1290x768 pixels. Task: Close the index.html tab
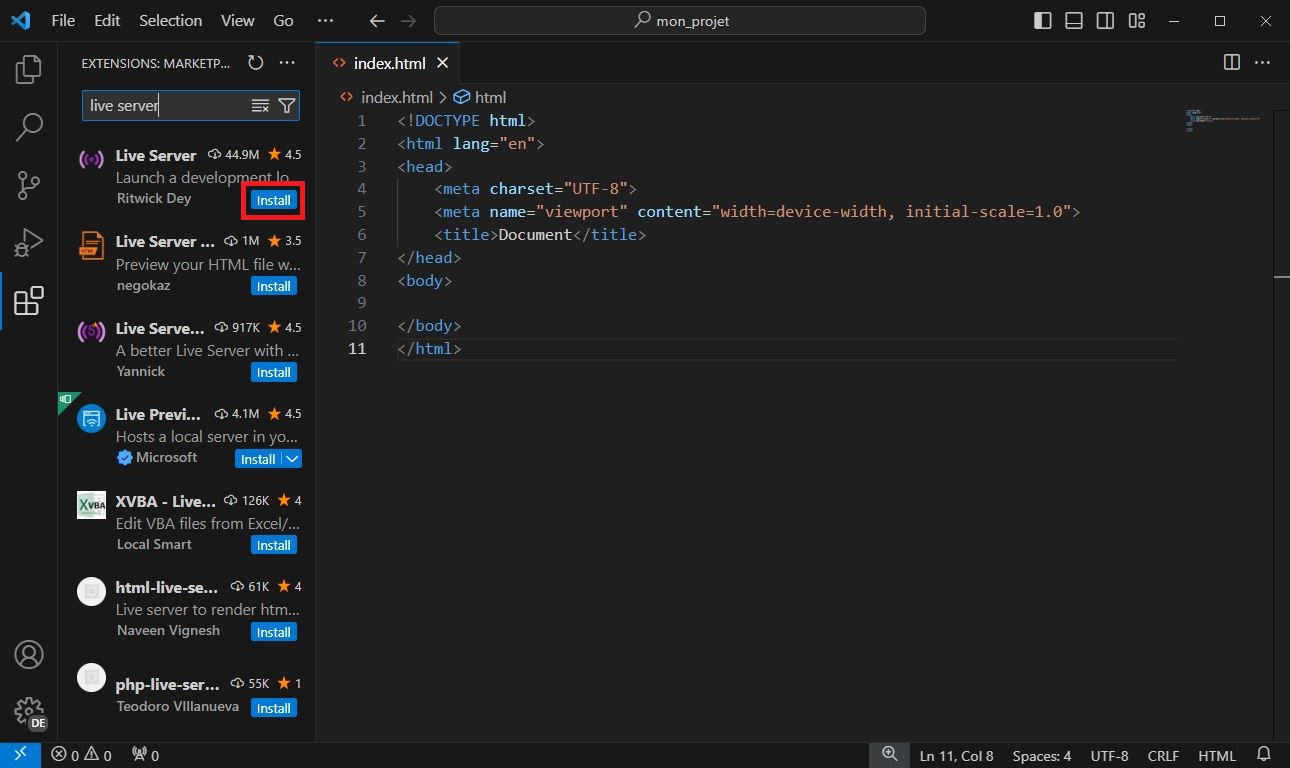tap(442, 63)
